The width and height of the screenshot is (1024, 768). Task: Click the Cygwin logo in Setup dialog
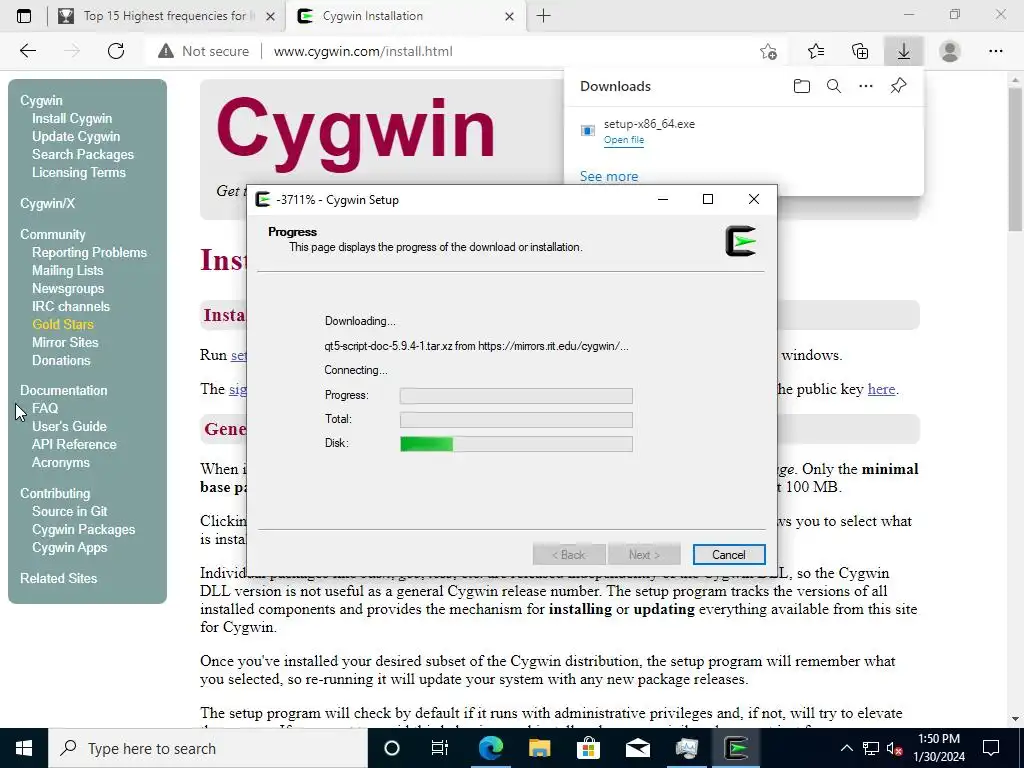click(x=741, y=242)
